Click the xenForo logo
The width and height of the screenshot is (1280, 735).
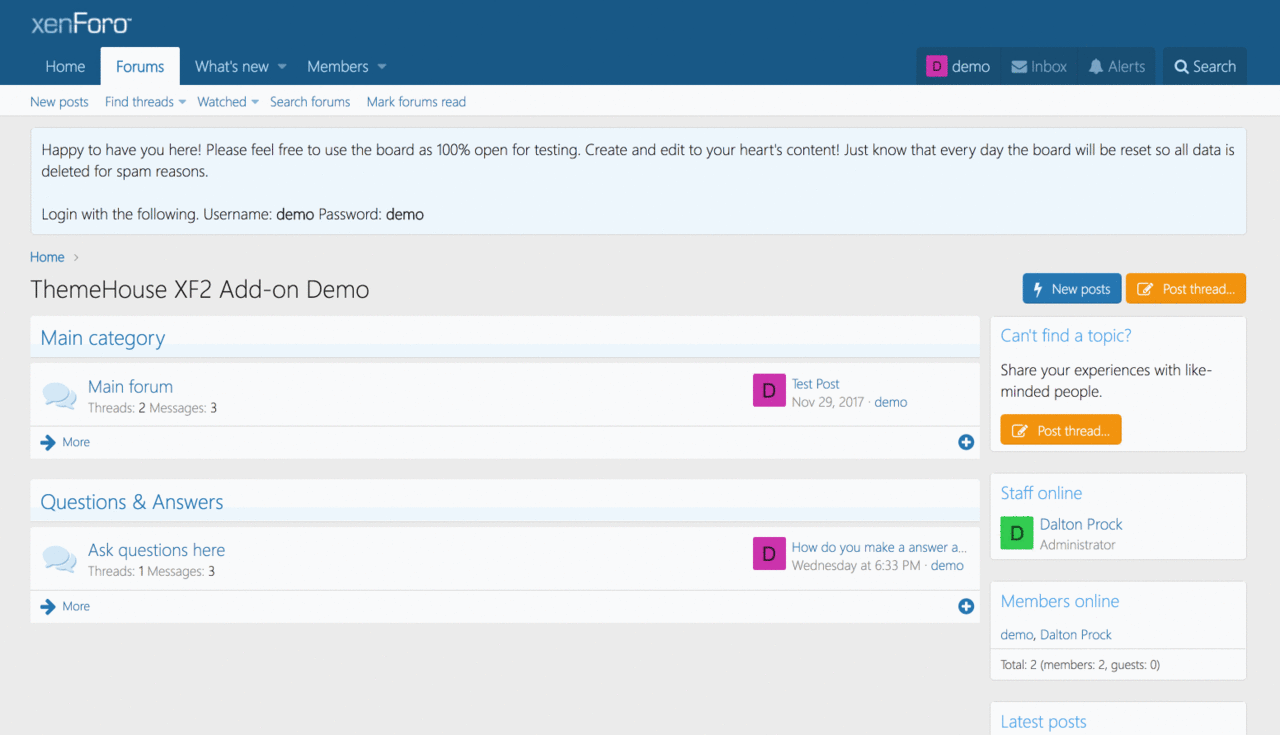click(x=81, y=24)
